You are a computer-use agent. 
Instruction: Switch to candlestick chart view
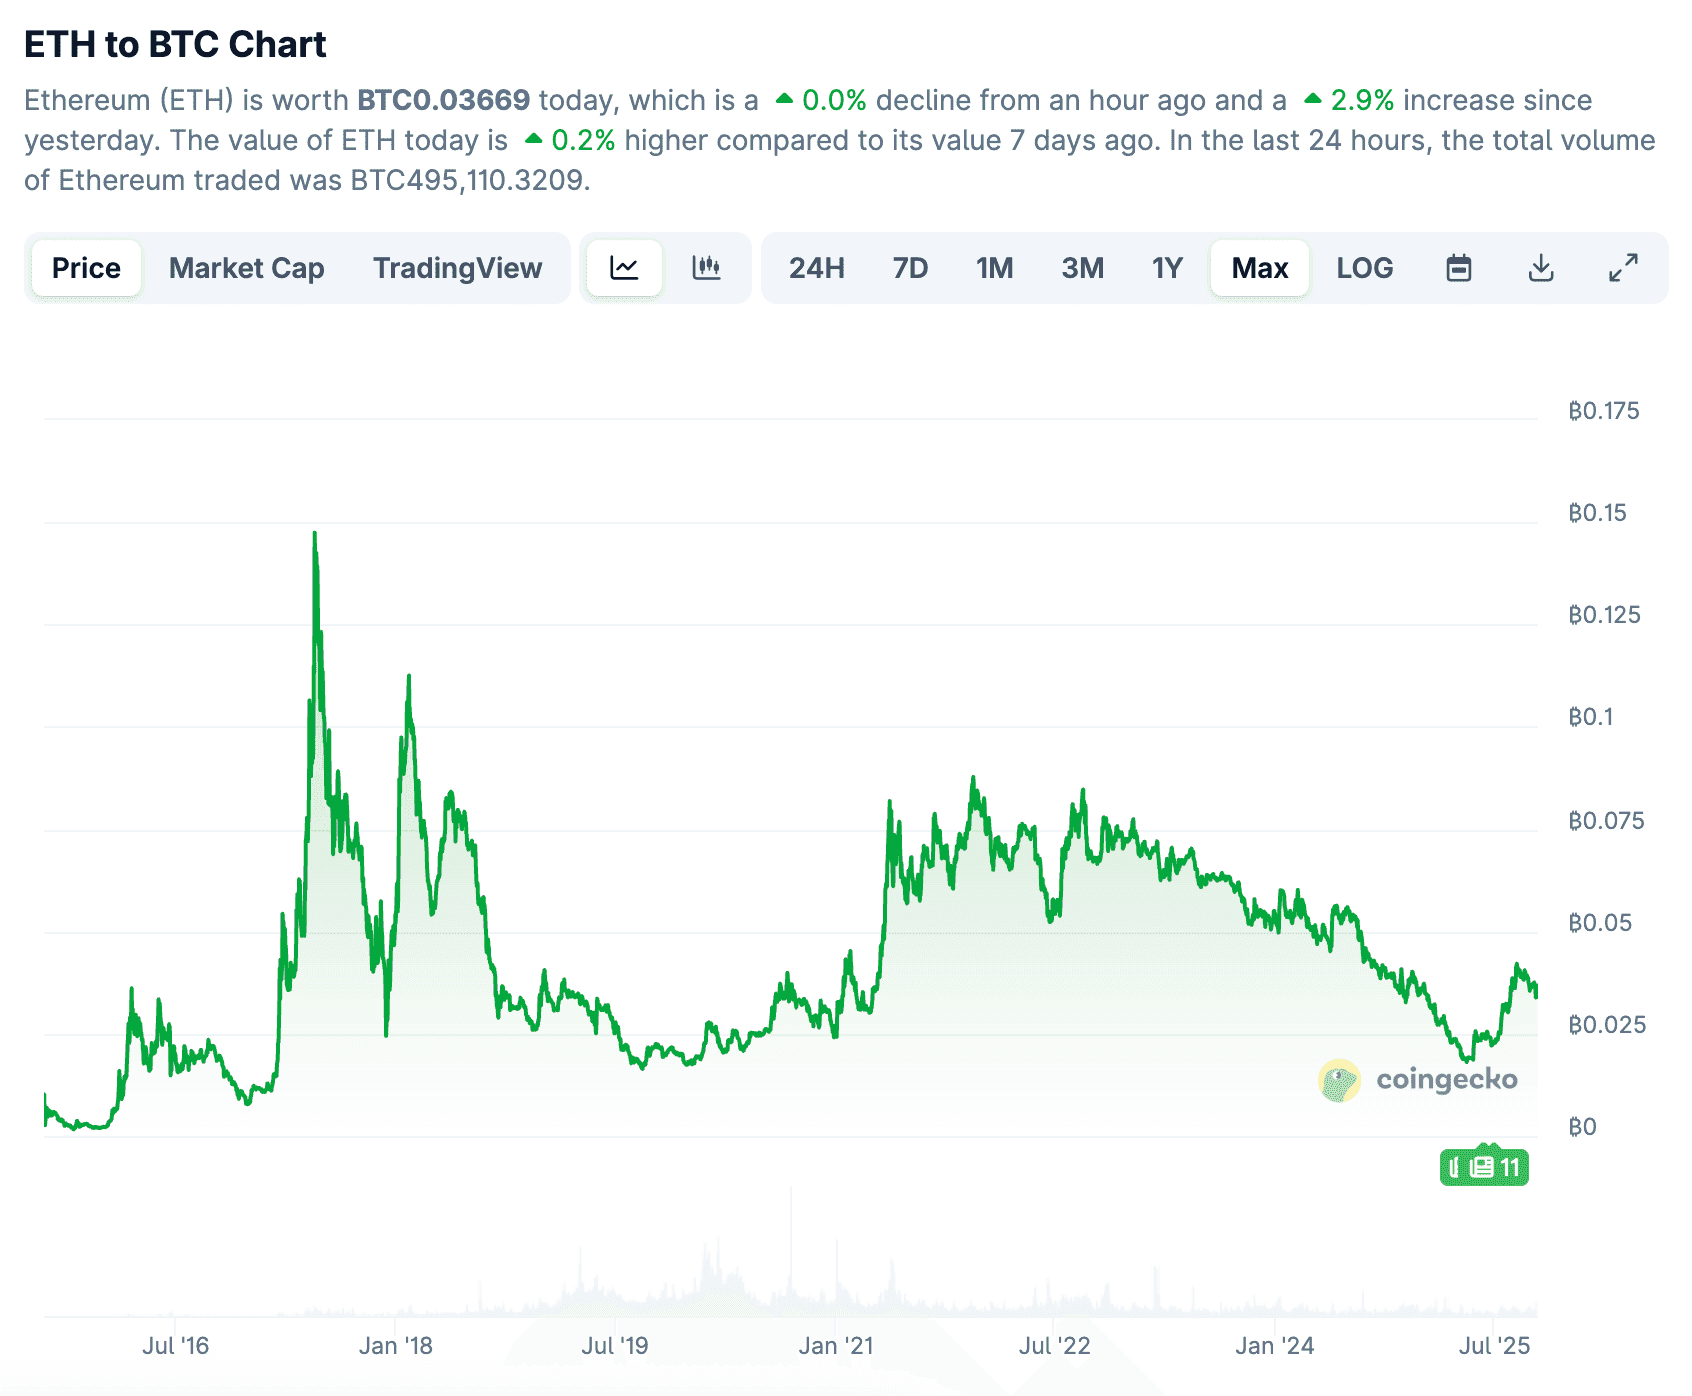[706, 268]
